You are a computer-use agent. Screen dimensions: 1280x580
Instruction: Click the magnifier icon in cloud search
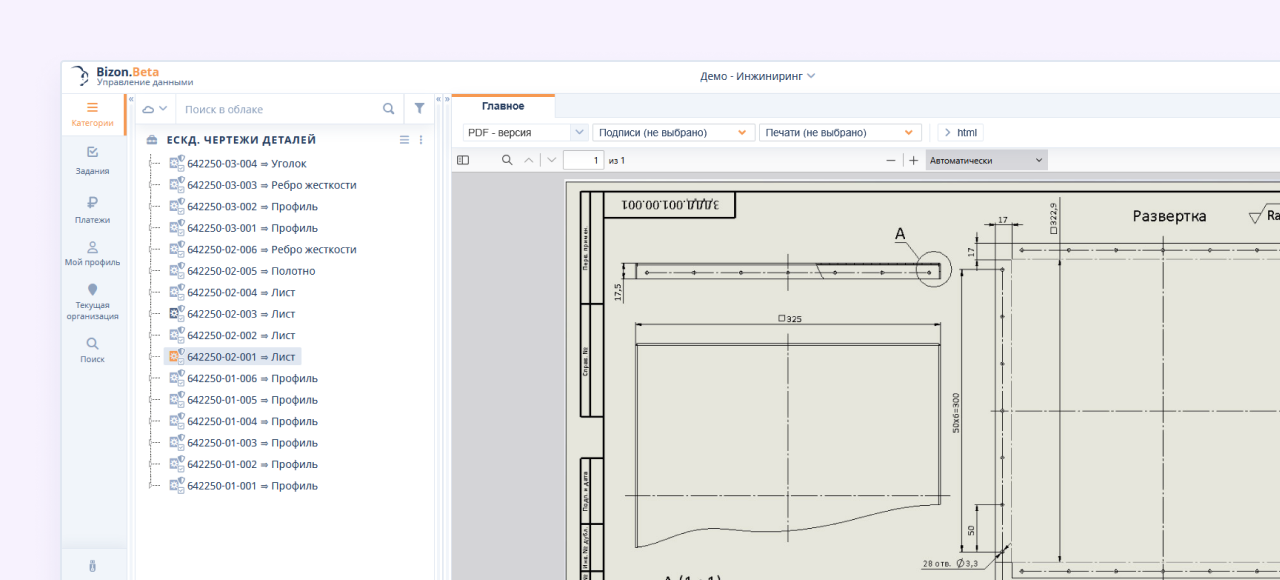389,109
